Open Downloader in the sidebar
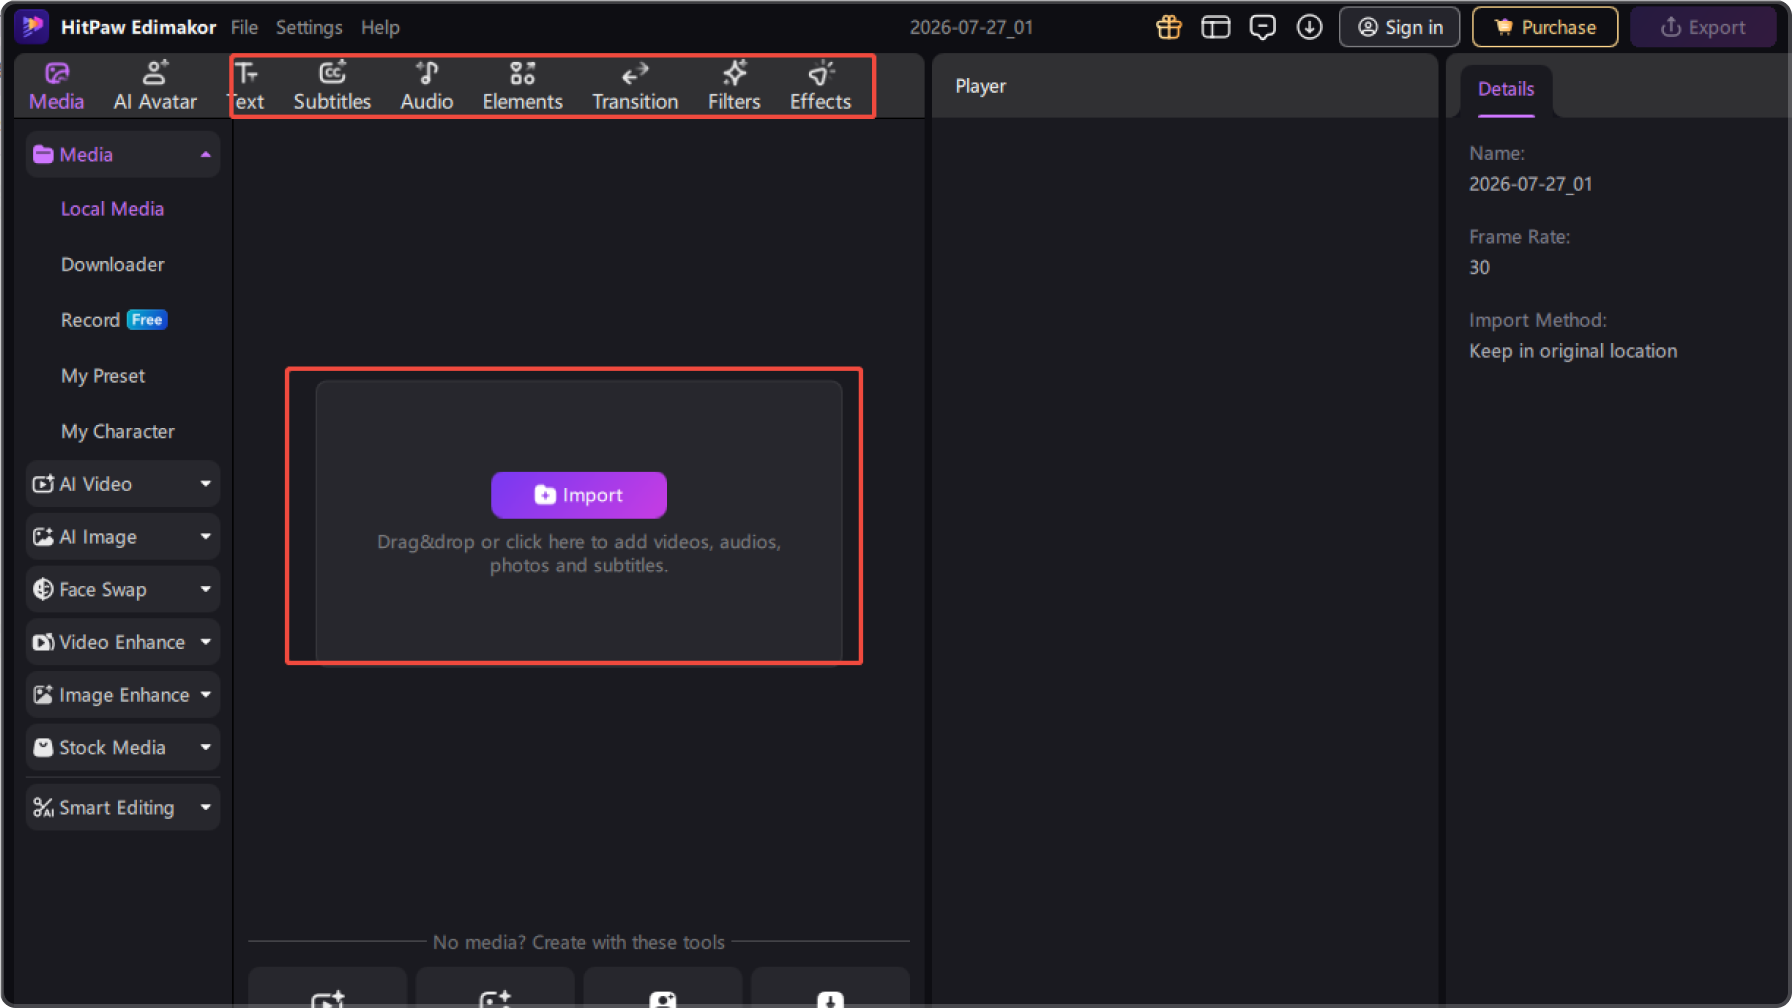This screenshot has width=1792, height=1008. pyautogui.click(x=113, y=265)
